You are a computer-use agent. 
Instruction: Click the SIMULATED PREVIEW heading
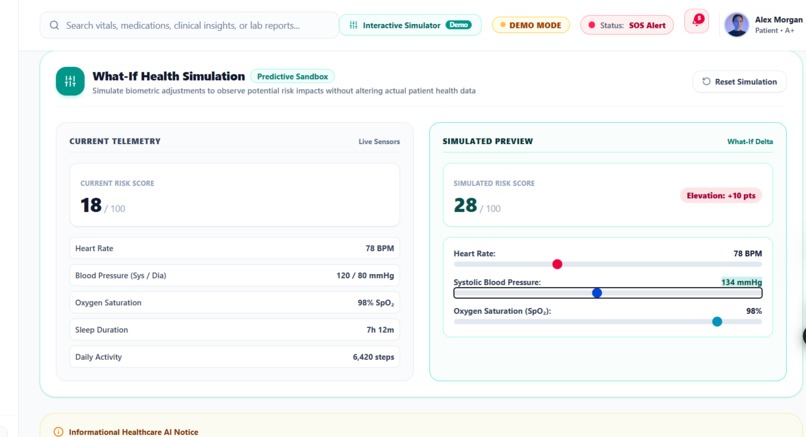488,141
